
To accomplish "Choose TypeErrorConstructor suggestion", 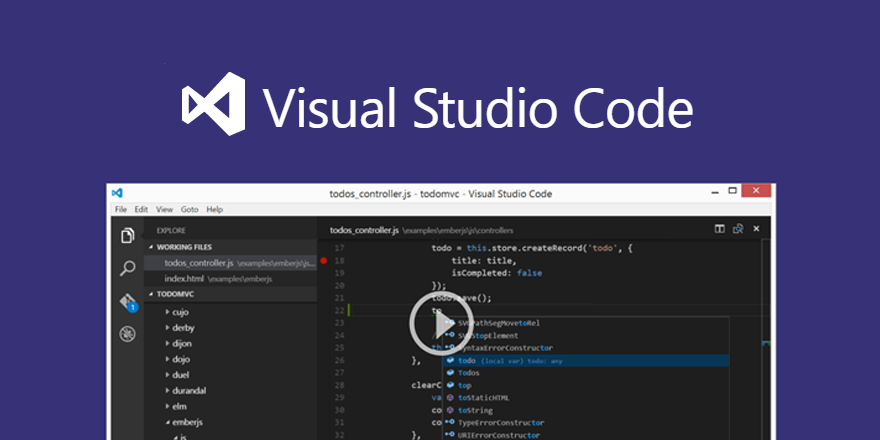I will coord(586,423).
